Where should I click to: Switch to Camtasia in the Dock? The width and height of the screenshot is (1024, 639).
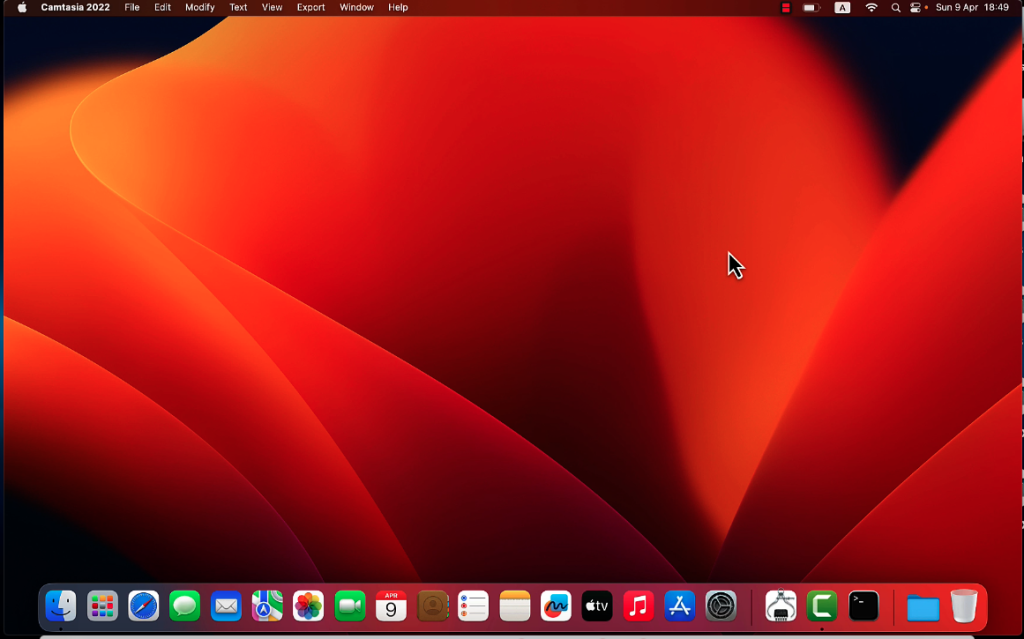pyautogui.click(x=822, y=606)
